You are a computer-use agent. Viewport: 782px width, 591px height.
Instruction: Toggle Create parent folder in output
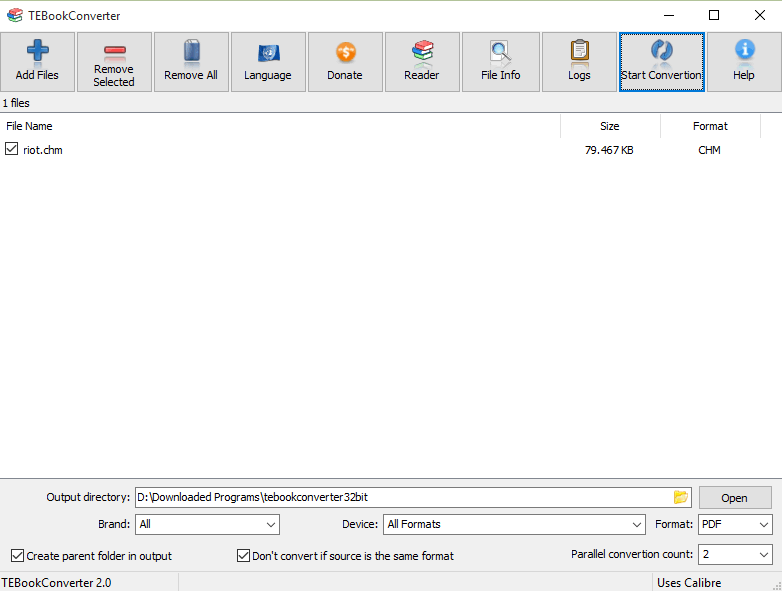tap(17, 556)
